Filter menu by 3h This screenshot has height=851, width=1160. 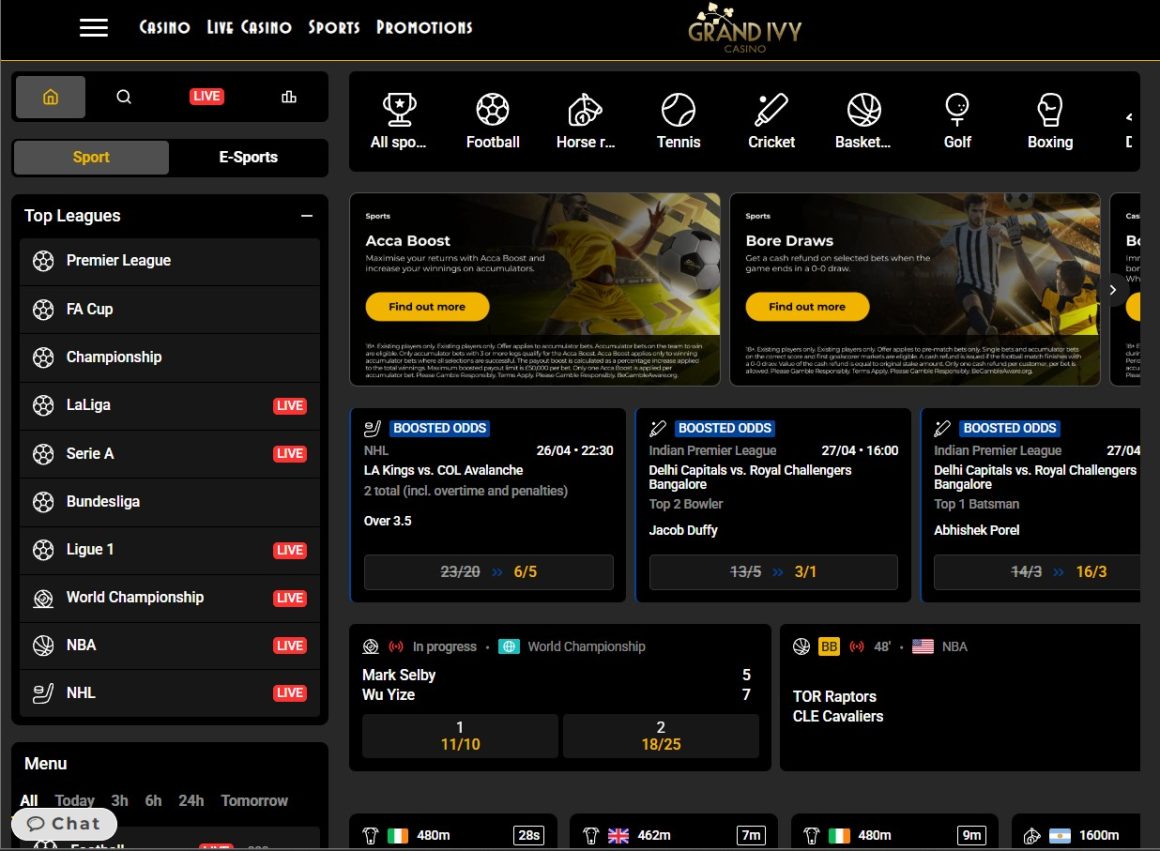point(119,801)
